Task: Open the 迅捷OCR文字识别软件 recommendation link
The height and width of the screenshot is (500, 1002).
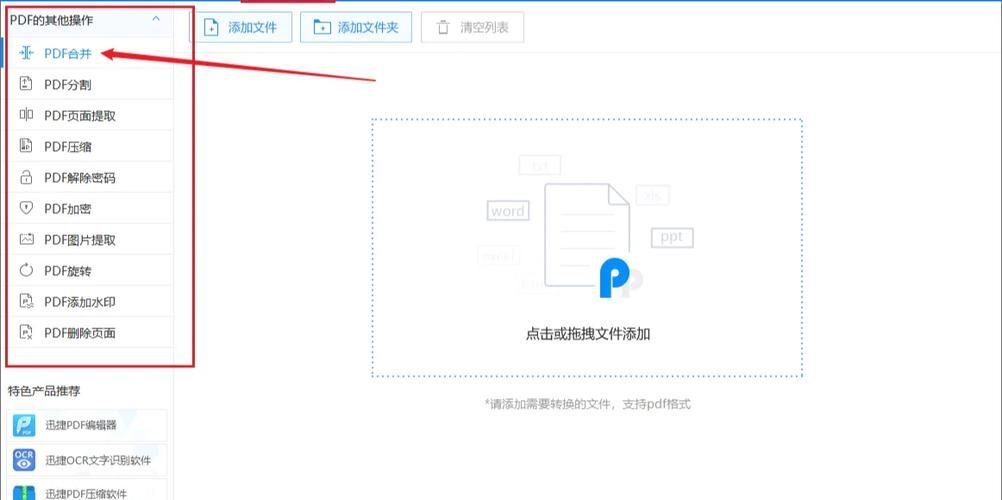Action: pos(87,460)
